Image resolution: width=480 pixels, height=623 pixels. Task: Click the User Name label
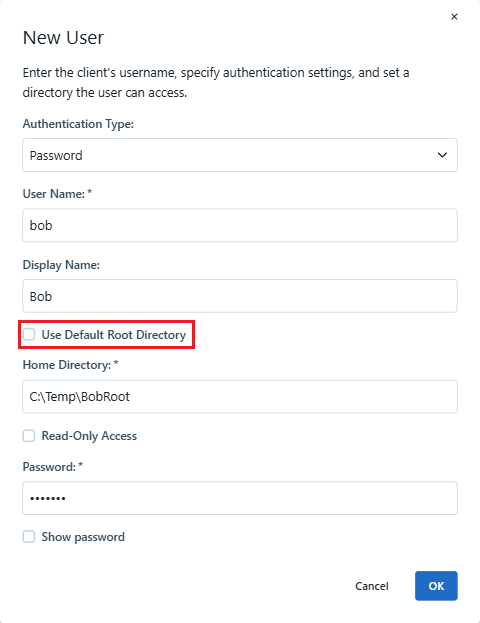click(x=57, y=194)
